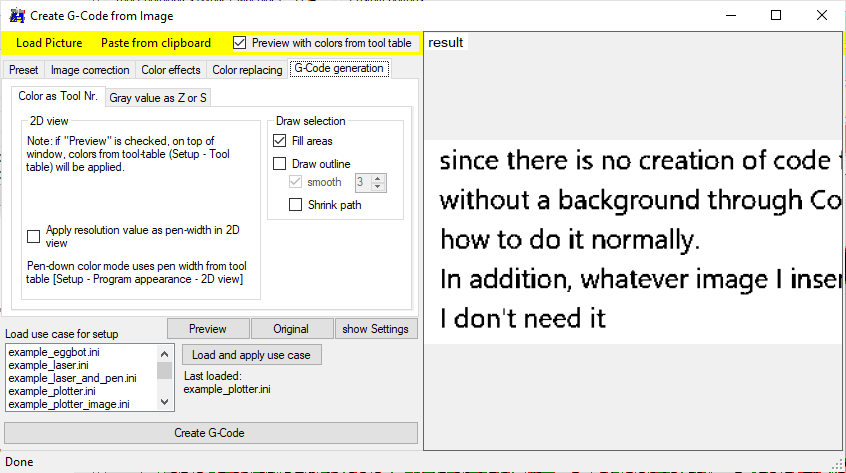The image size is (846, 473).
Task: Select the Gray value as Z or S tab
Action: (x=158, y=97)
